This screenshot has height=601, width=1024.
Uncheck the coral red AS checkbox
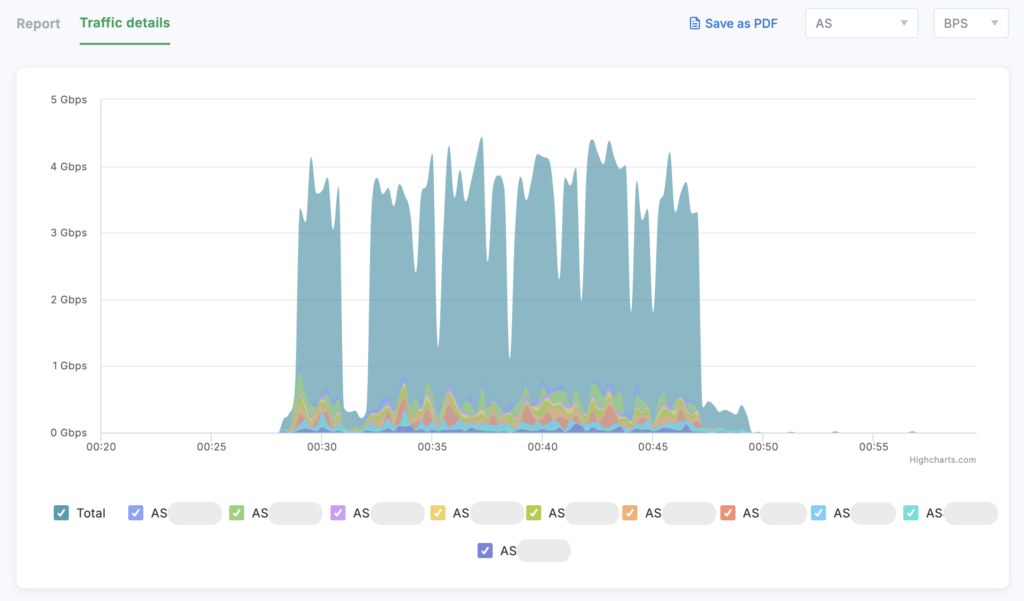point(728,513)
